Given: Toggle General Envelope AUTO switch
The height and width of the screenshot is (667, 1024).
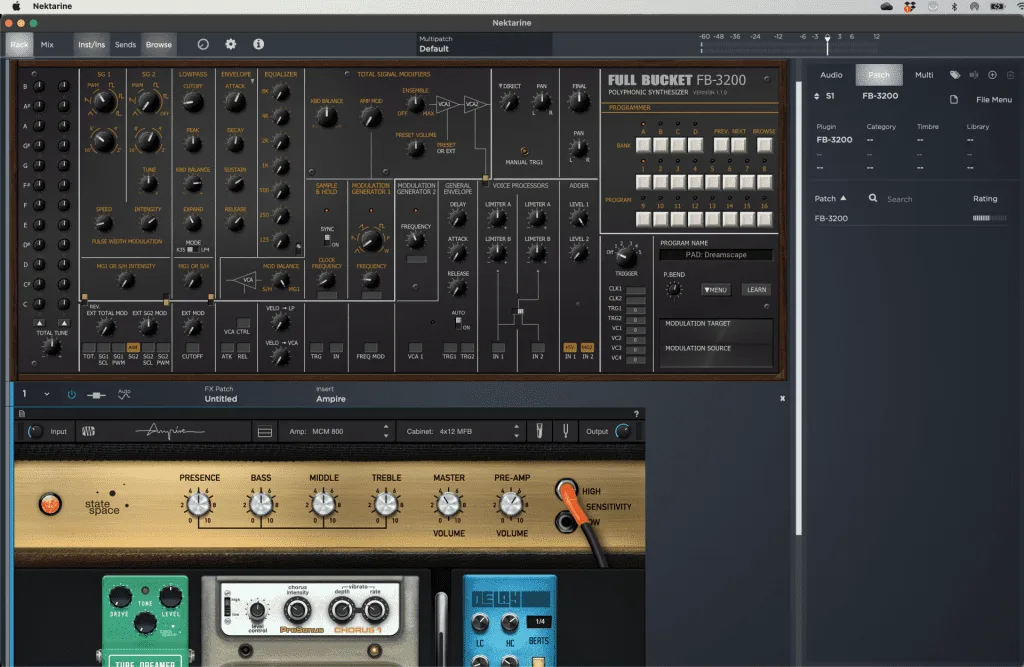Looking at the screenshot, I should (x=458, y=323).
